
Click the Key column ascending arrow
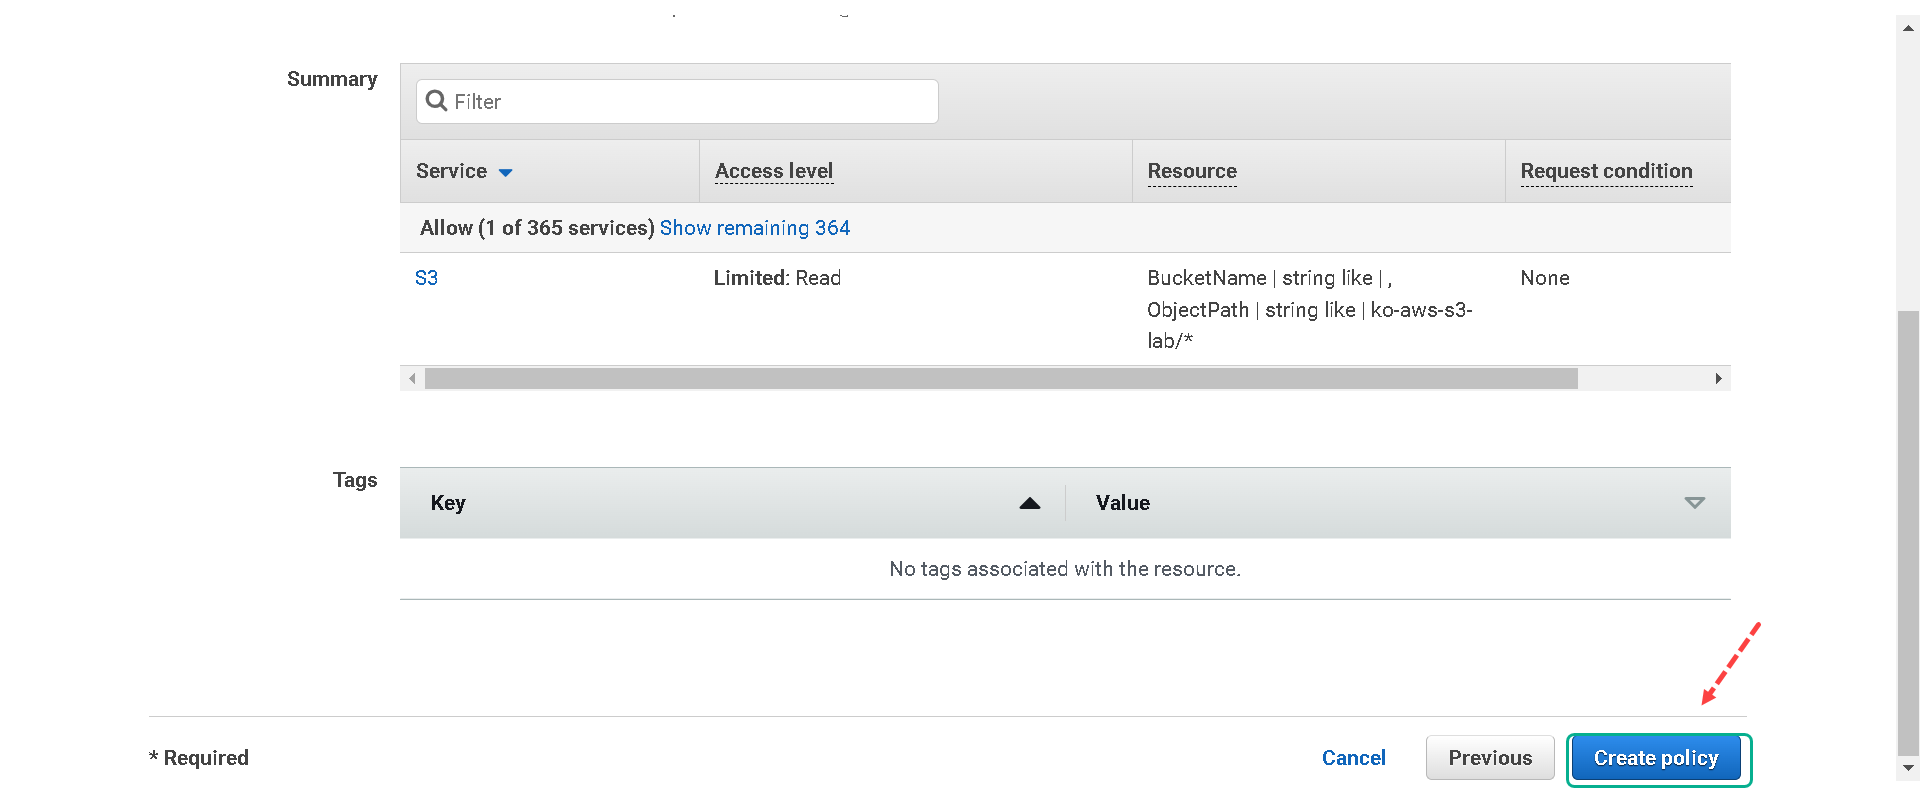point(1030,503)
